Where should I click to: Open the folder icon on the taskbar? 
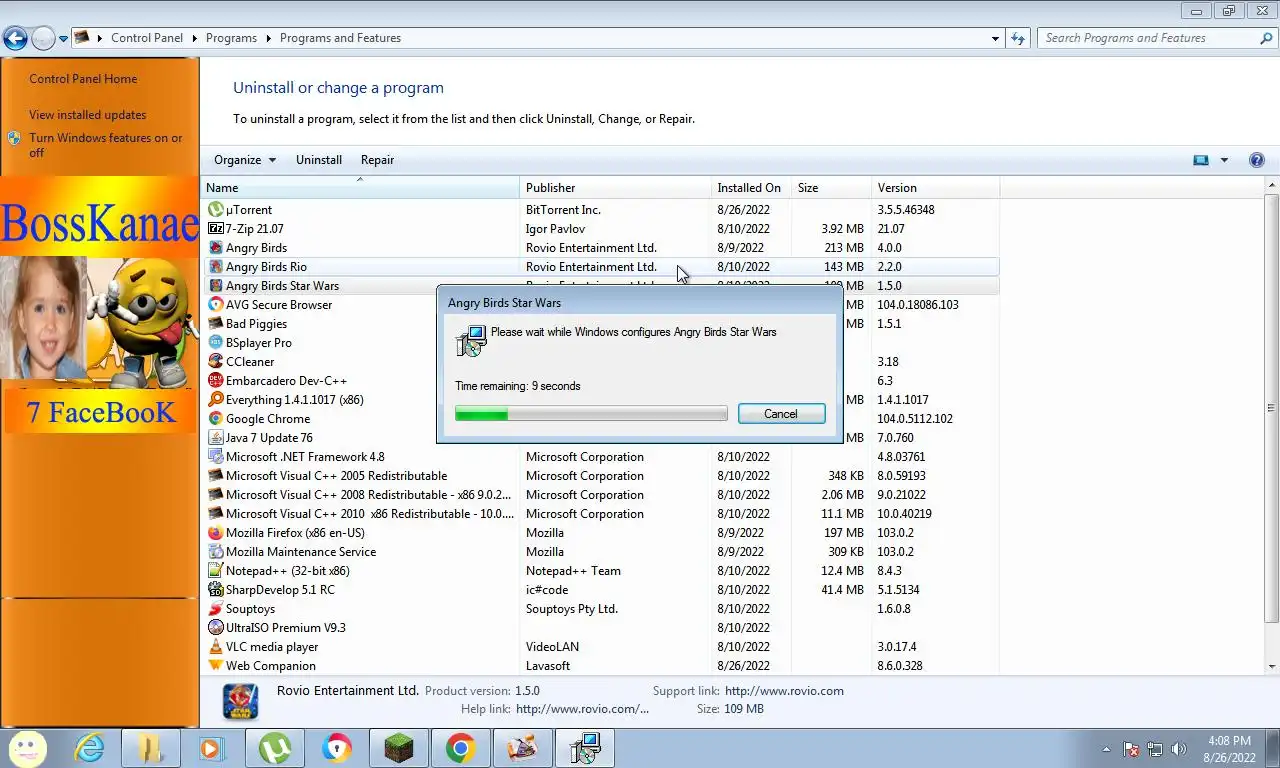150,748
